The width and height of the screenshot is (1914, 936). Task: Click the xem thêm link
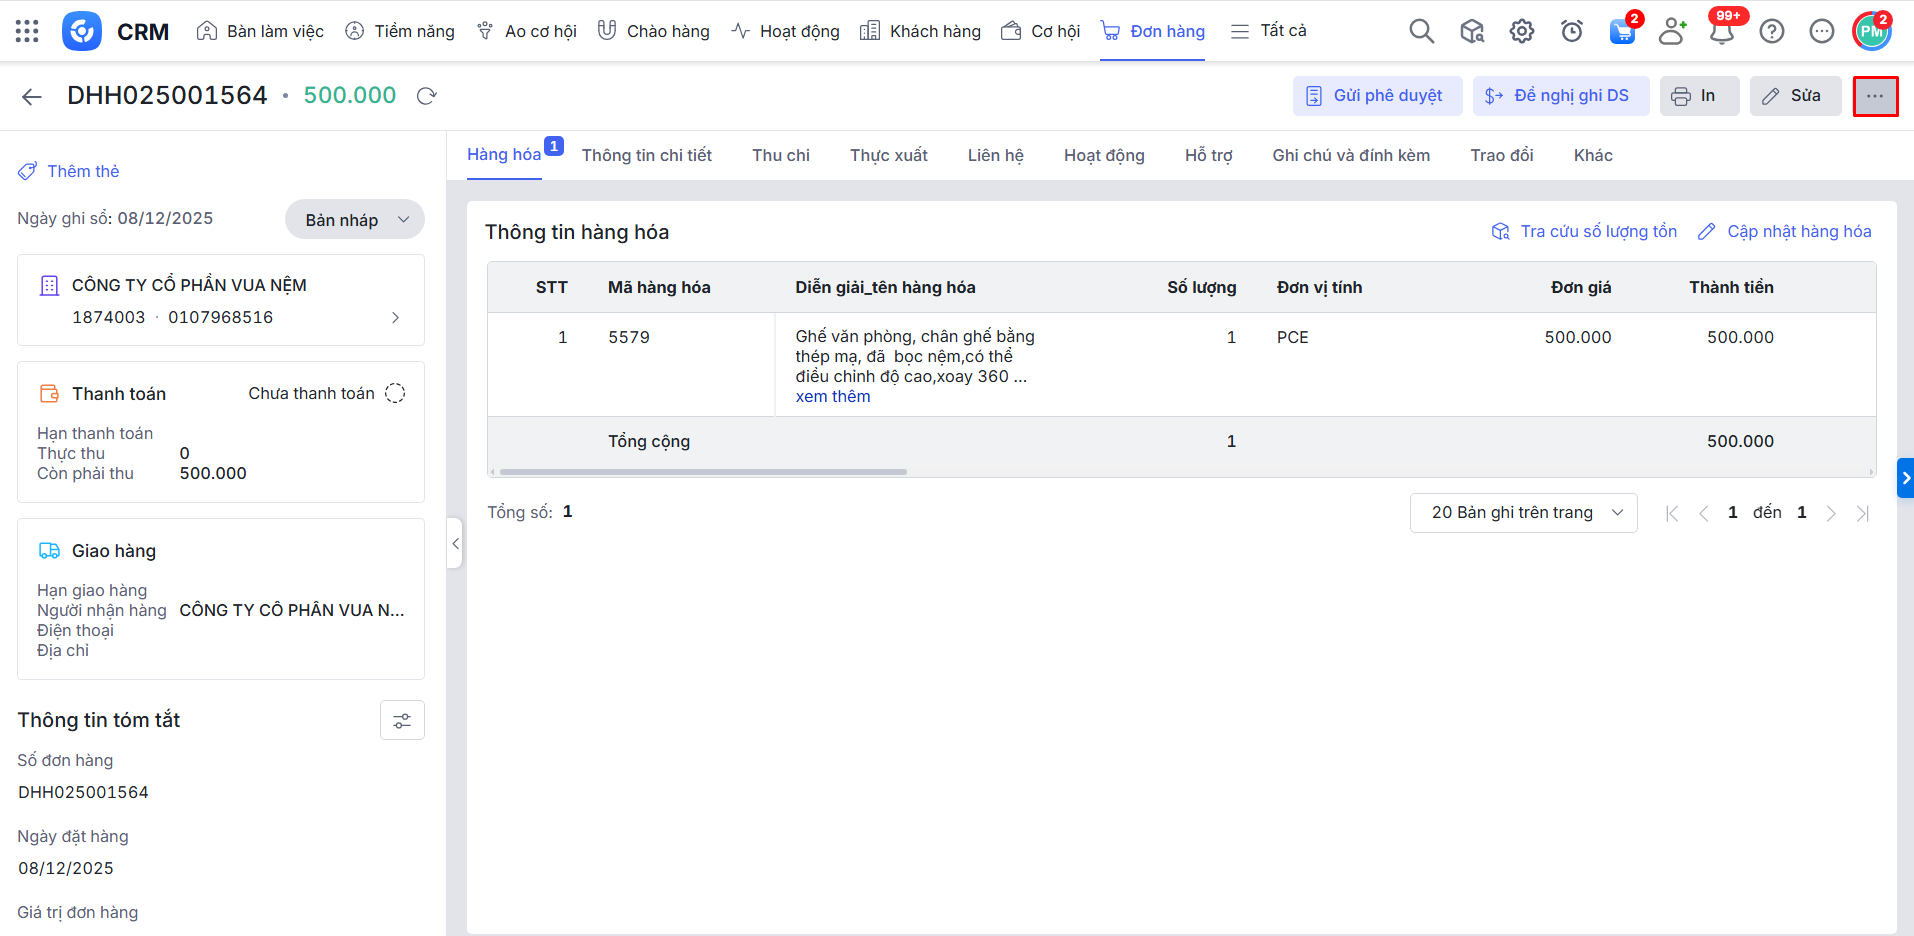832,397
